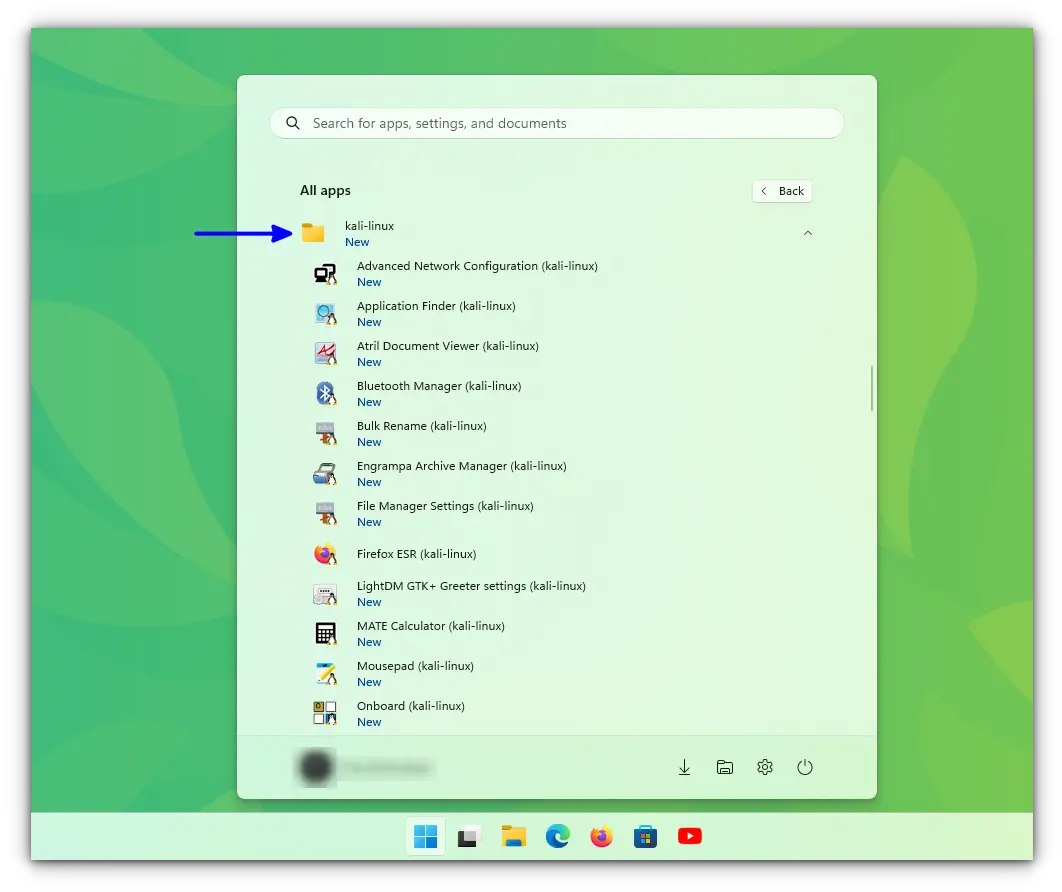Open File Manager Settings icon

click(326, 513)
